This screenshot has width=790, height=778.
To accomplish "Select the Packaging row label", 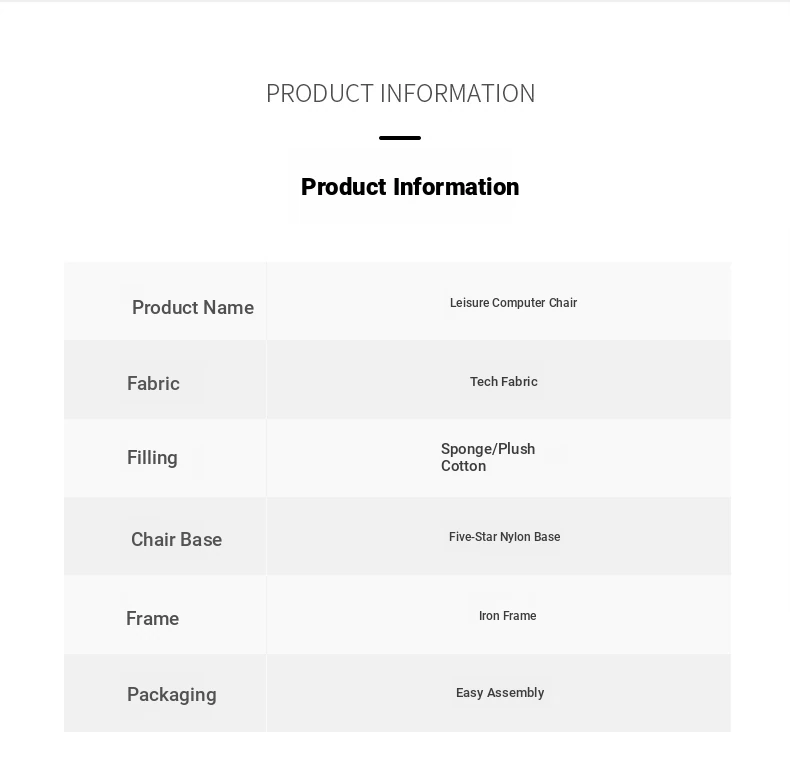I will point(172,695).
